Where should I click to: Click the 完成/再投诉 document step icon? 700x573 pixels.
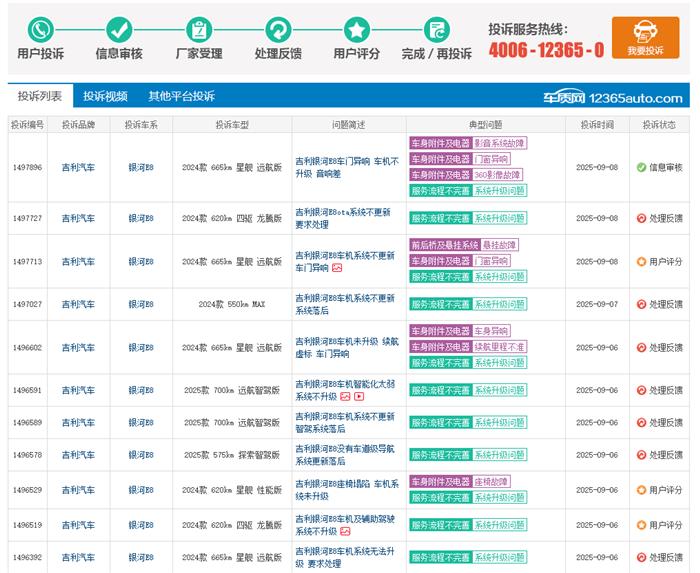[436, 29]
